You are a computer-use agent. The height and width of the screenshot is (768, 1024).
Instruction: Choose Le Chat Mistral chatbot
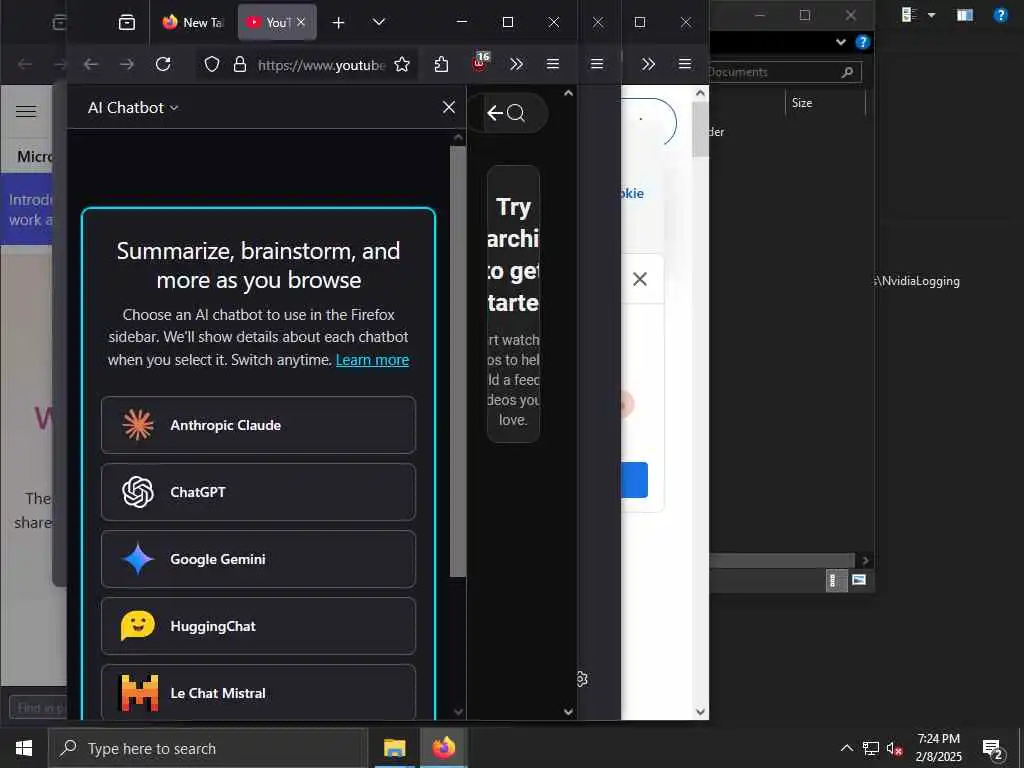[258, 692]
